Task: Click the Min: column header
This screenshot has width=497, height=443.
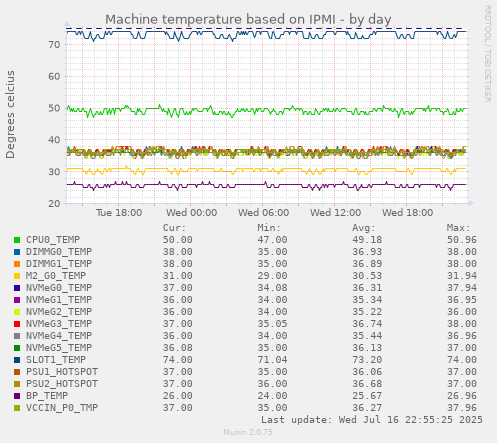Action: 269,228
